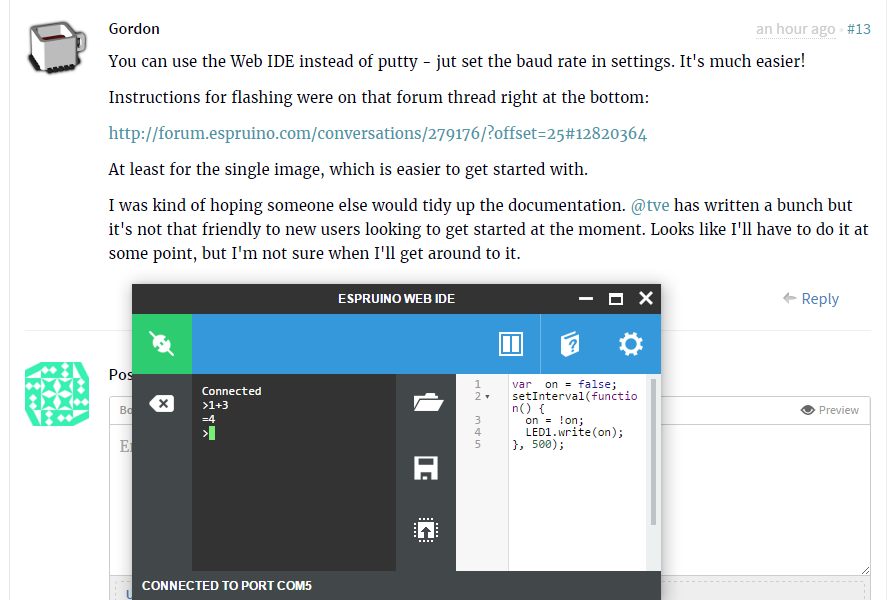Click the green patterned user avatar

click(57, 394)
